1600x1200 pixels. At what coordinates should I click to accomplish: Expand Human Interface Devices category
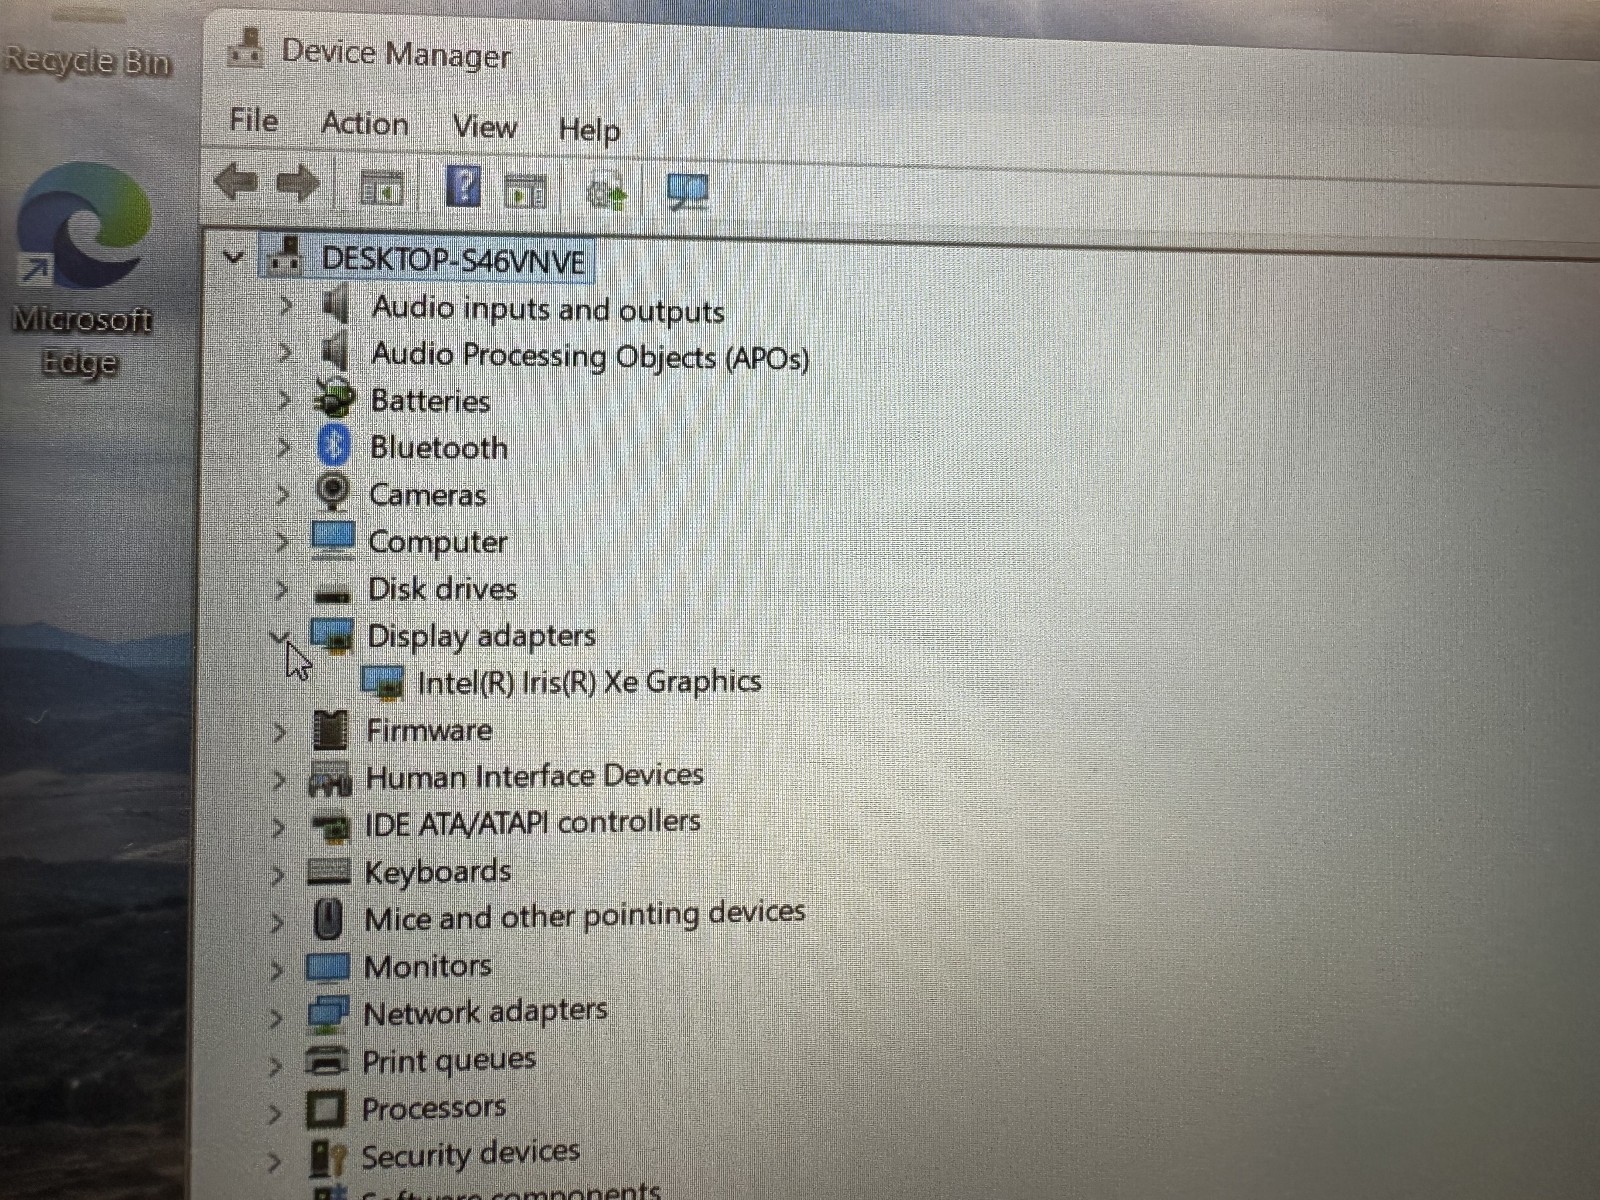(280, 780)
